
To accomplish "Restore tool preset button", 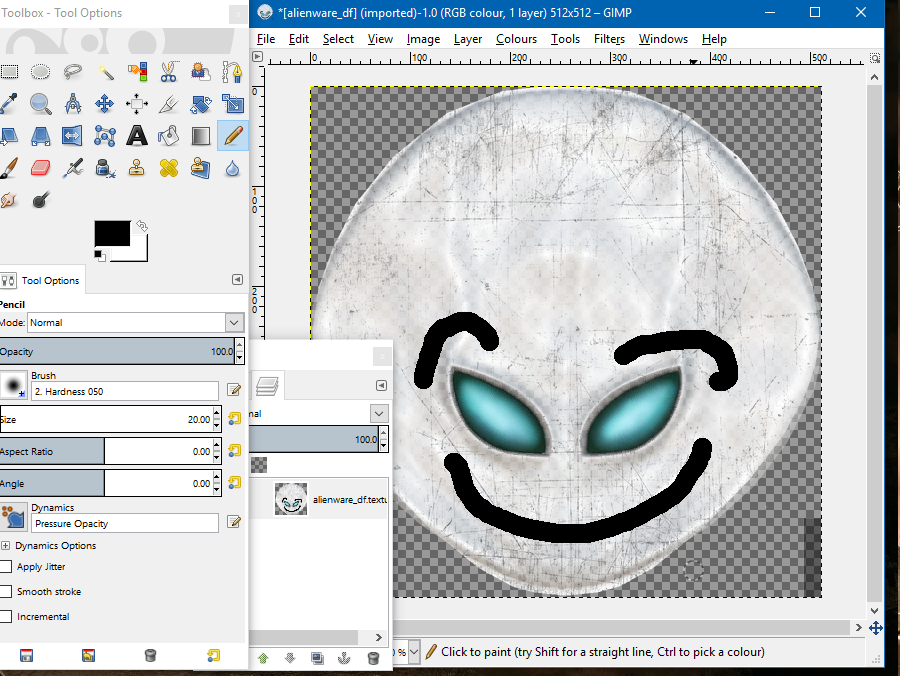I will [88, 655].
